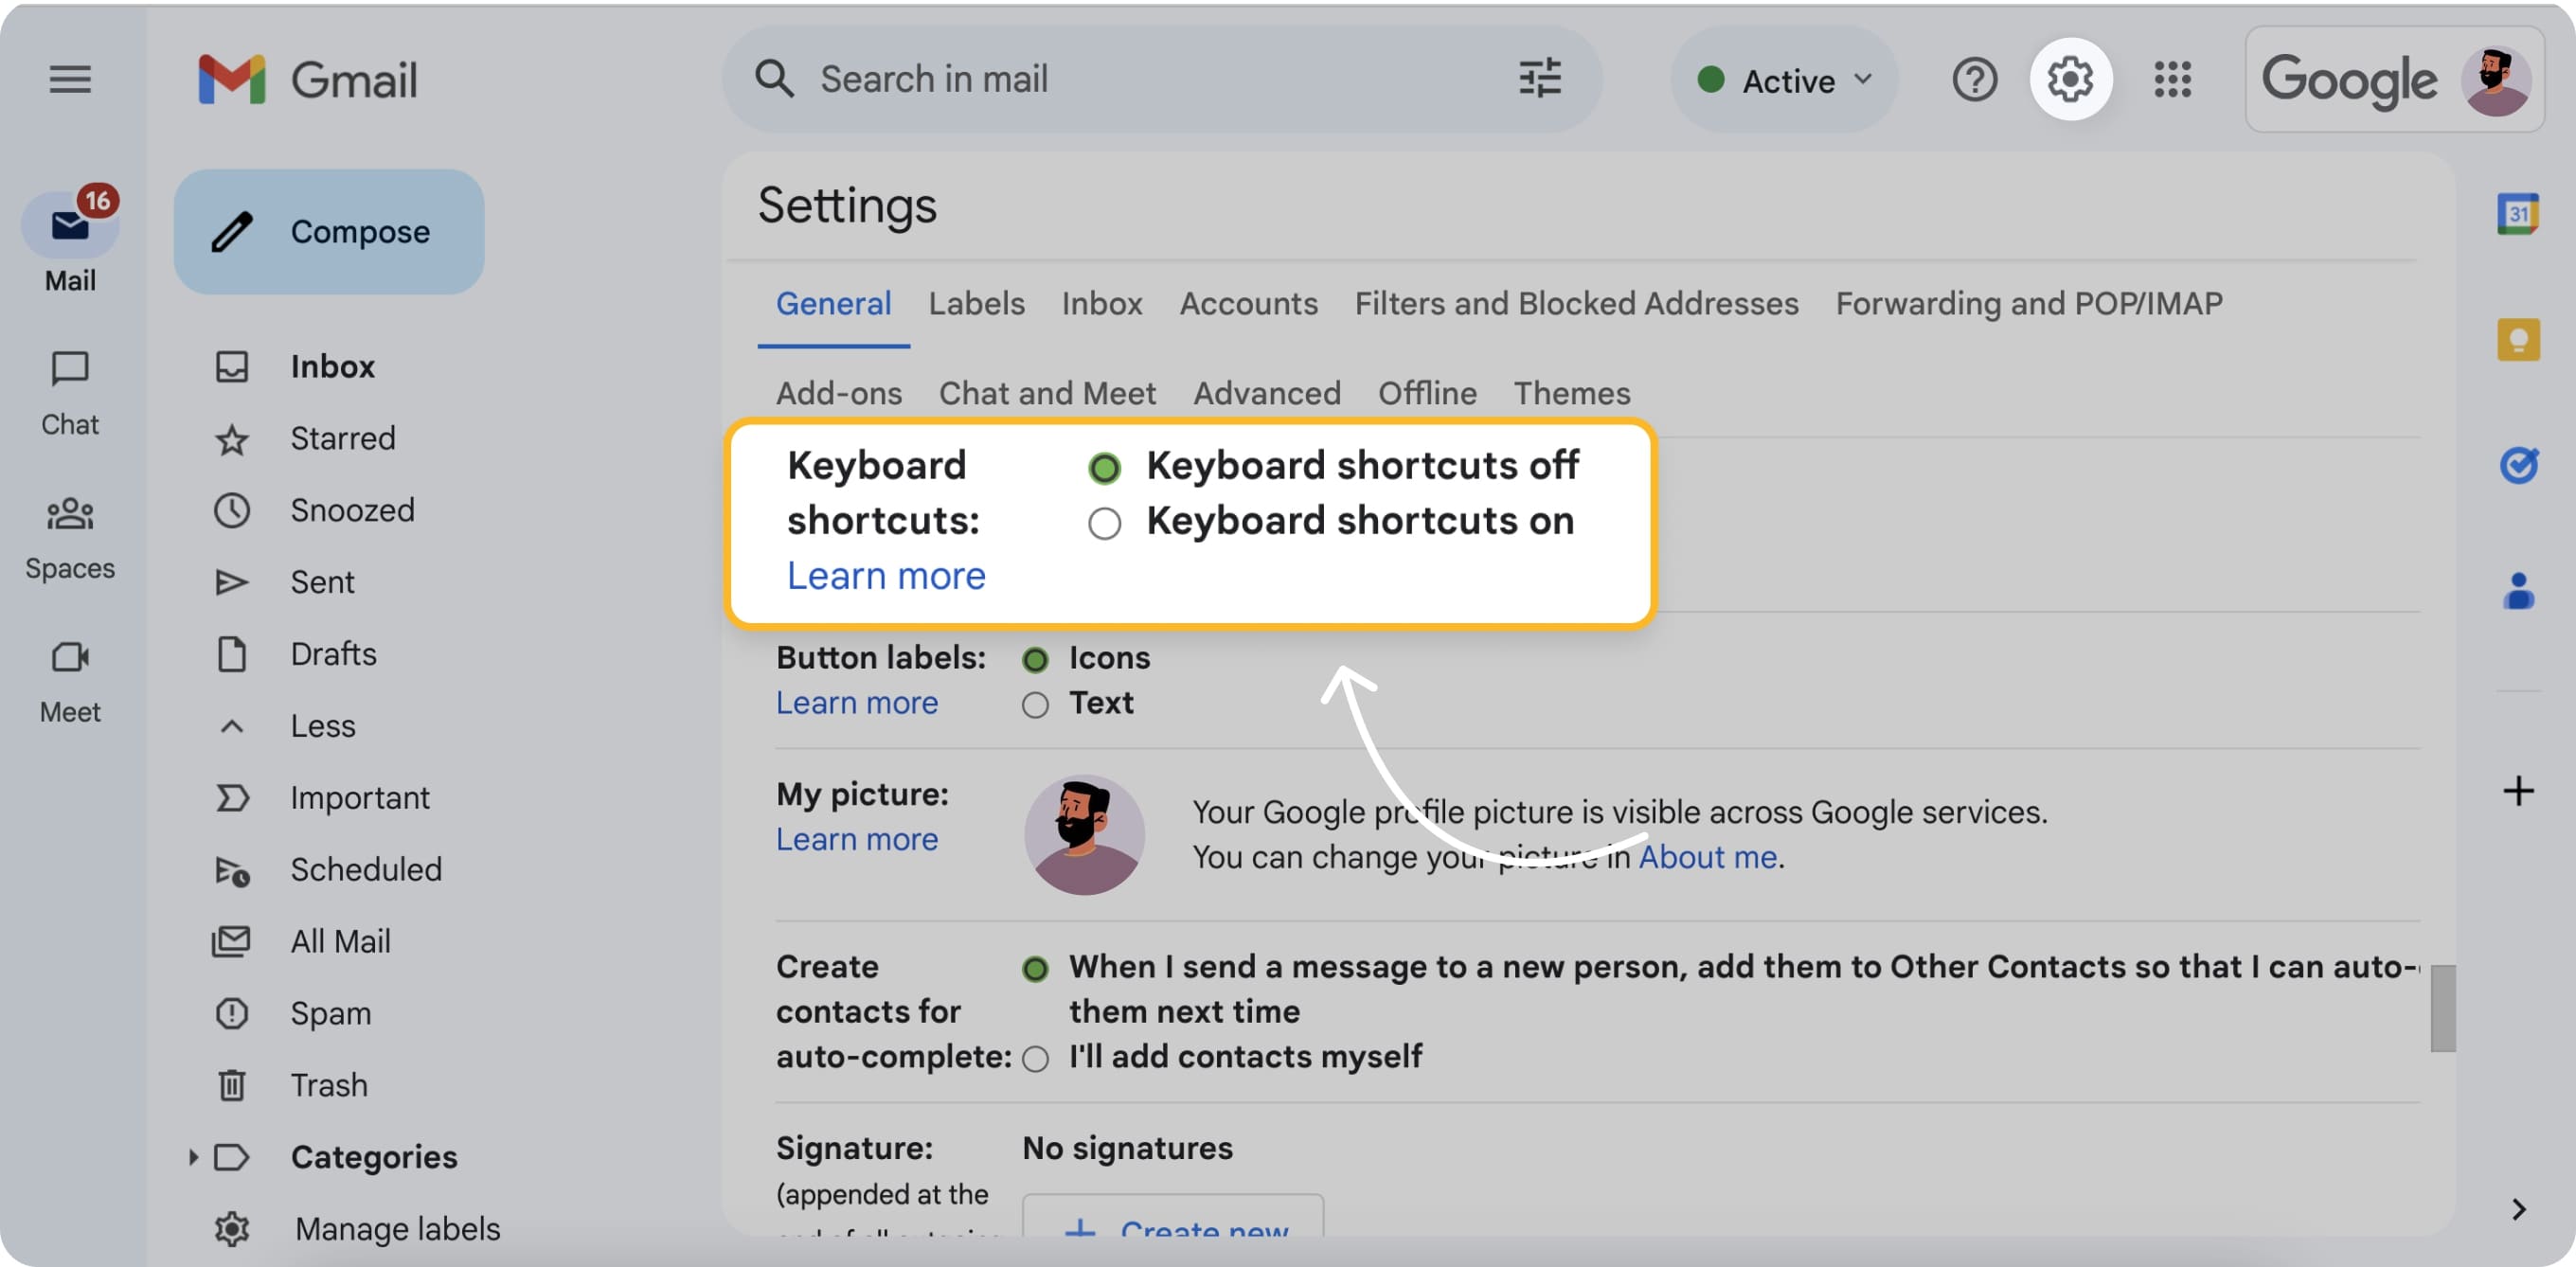Open Contacts in the right side panel
The width and height of the screenshot is (2576, 1267).
click(x=2519, y=592)
